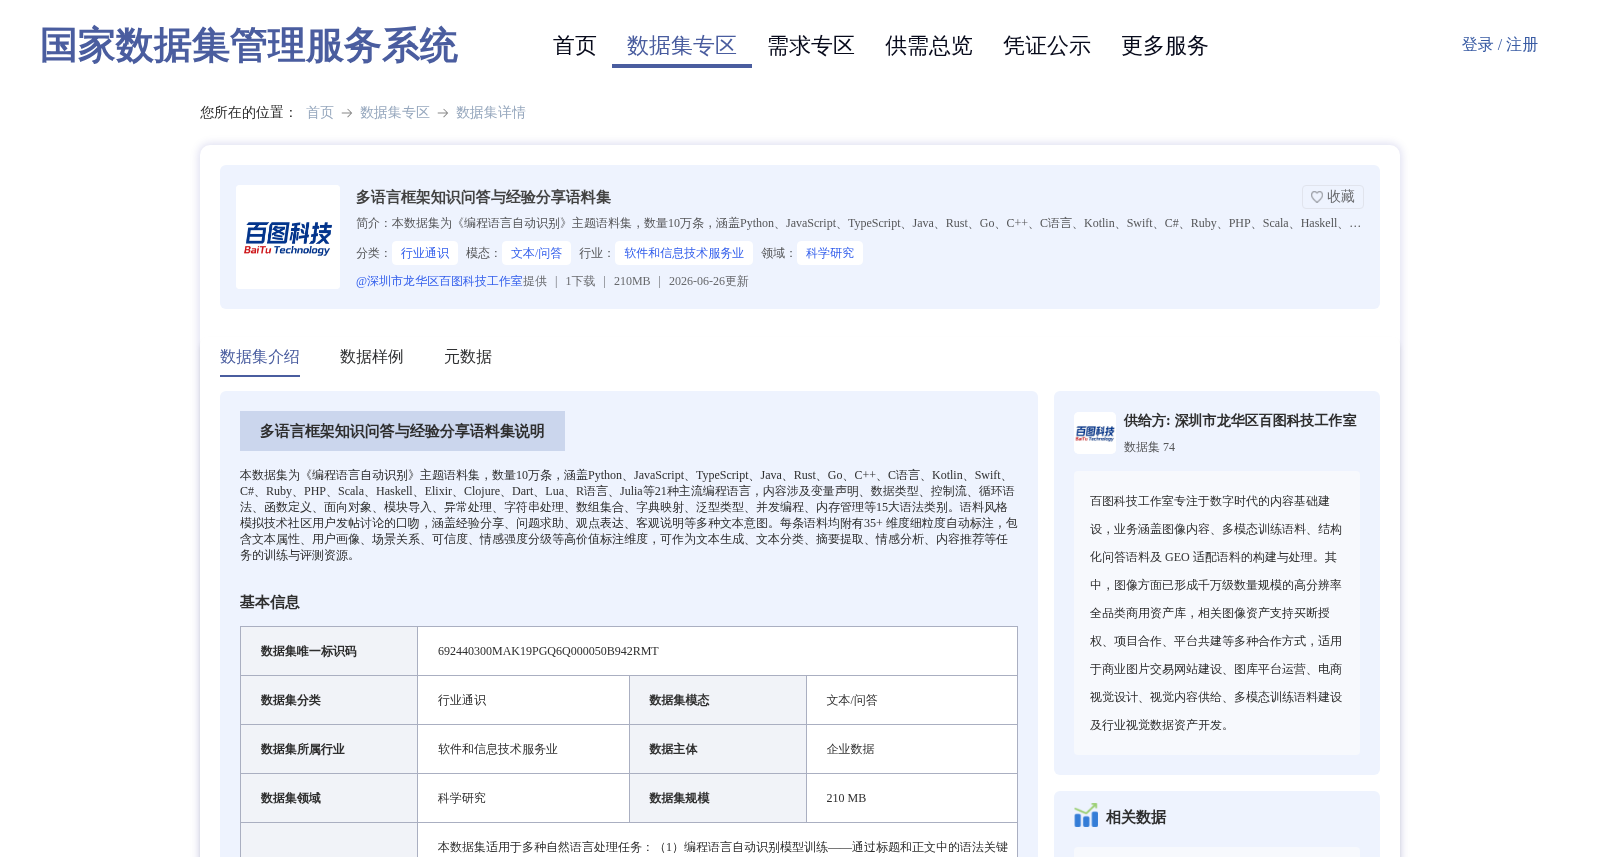Go to 数据集专区 in the breadcrumb
The image size is (1600, 857).
coord(395,113)
